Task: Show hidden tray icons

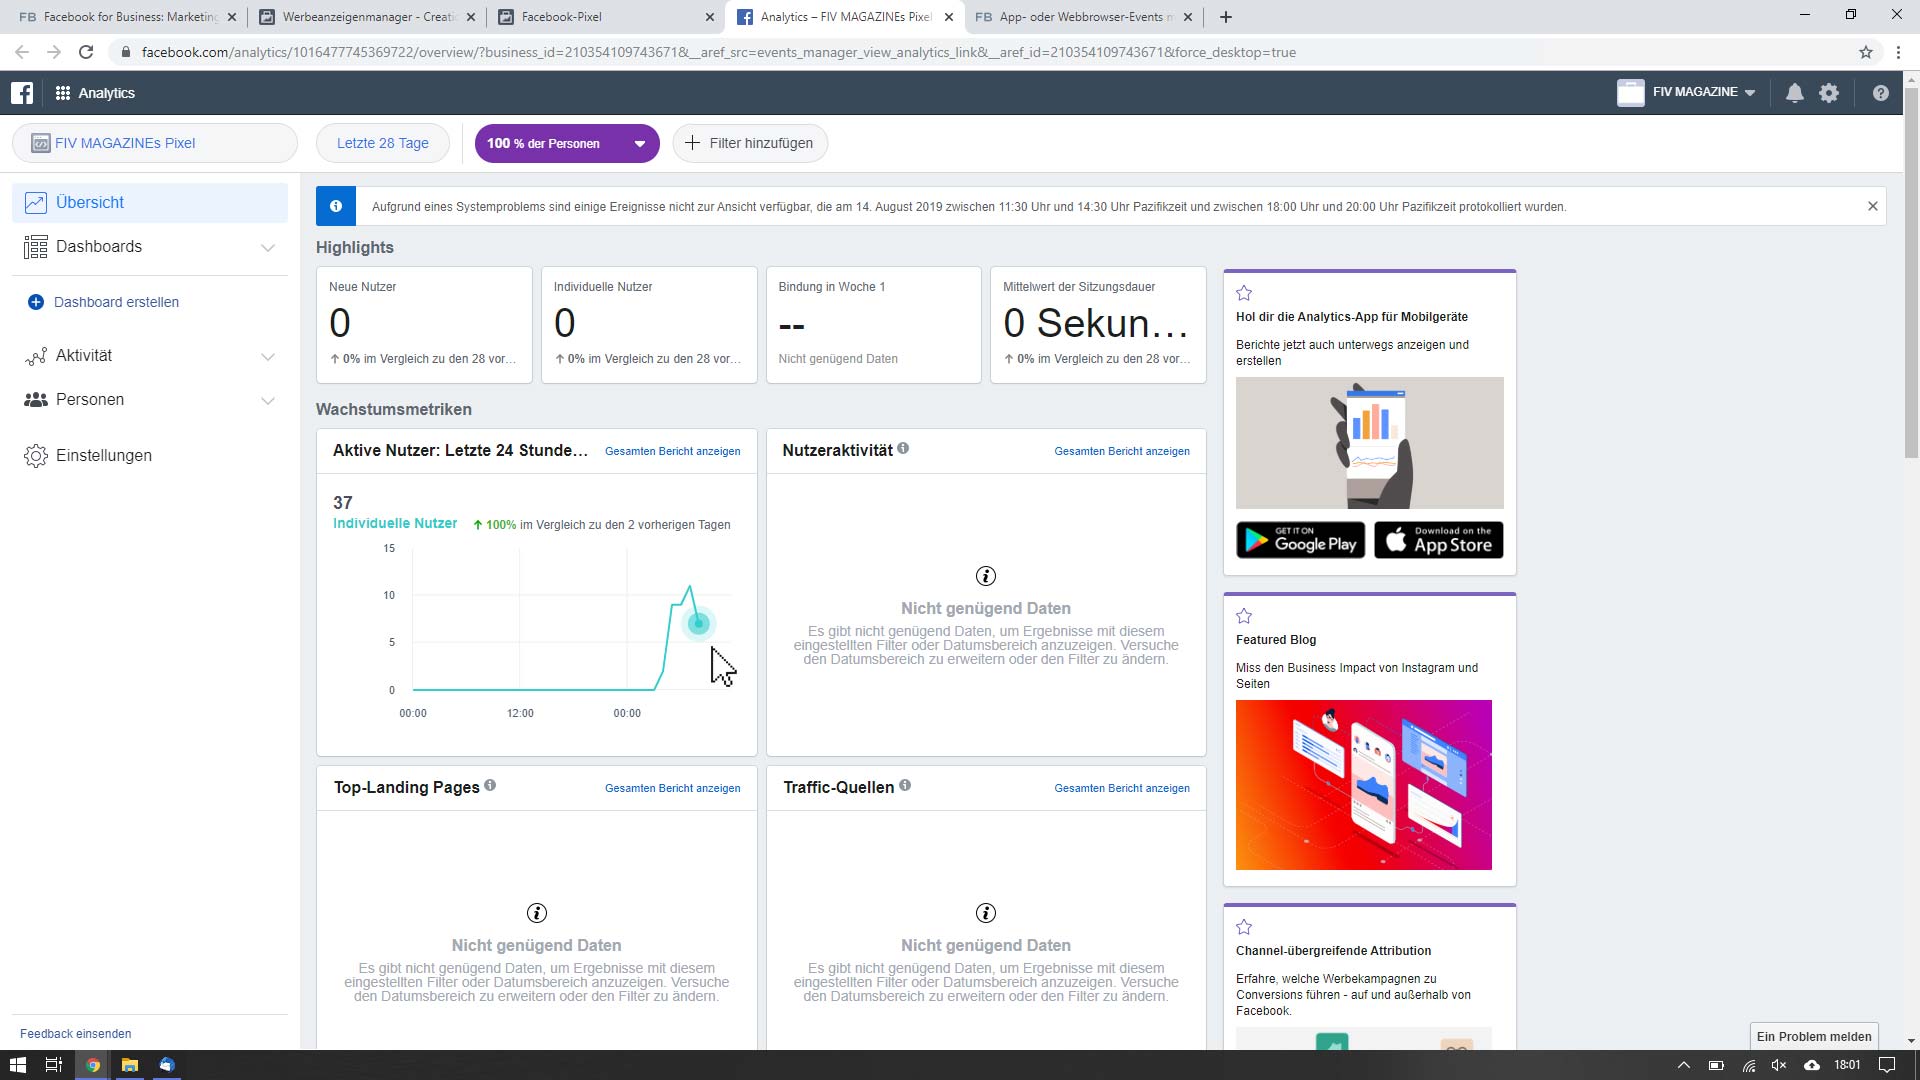Action: click(1683, 1065)
